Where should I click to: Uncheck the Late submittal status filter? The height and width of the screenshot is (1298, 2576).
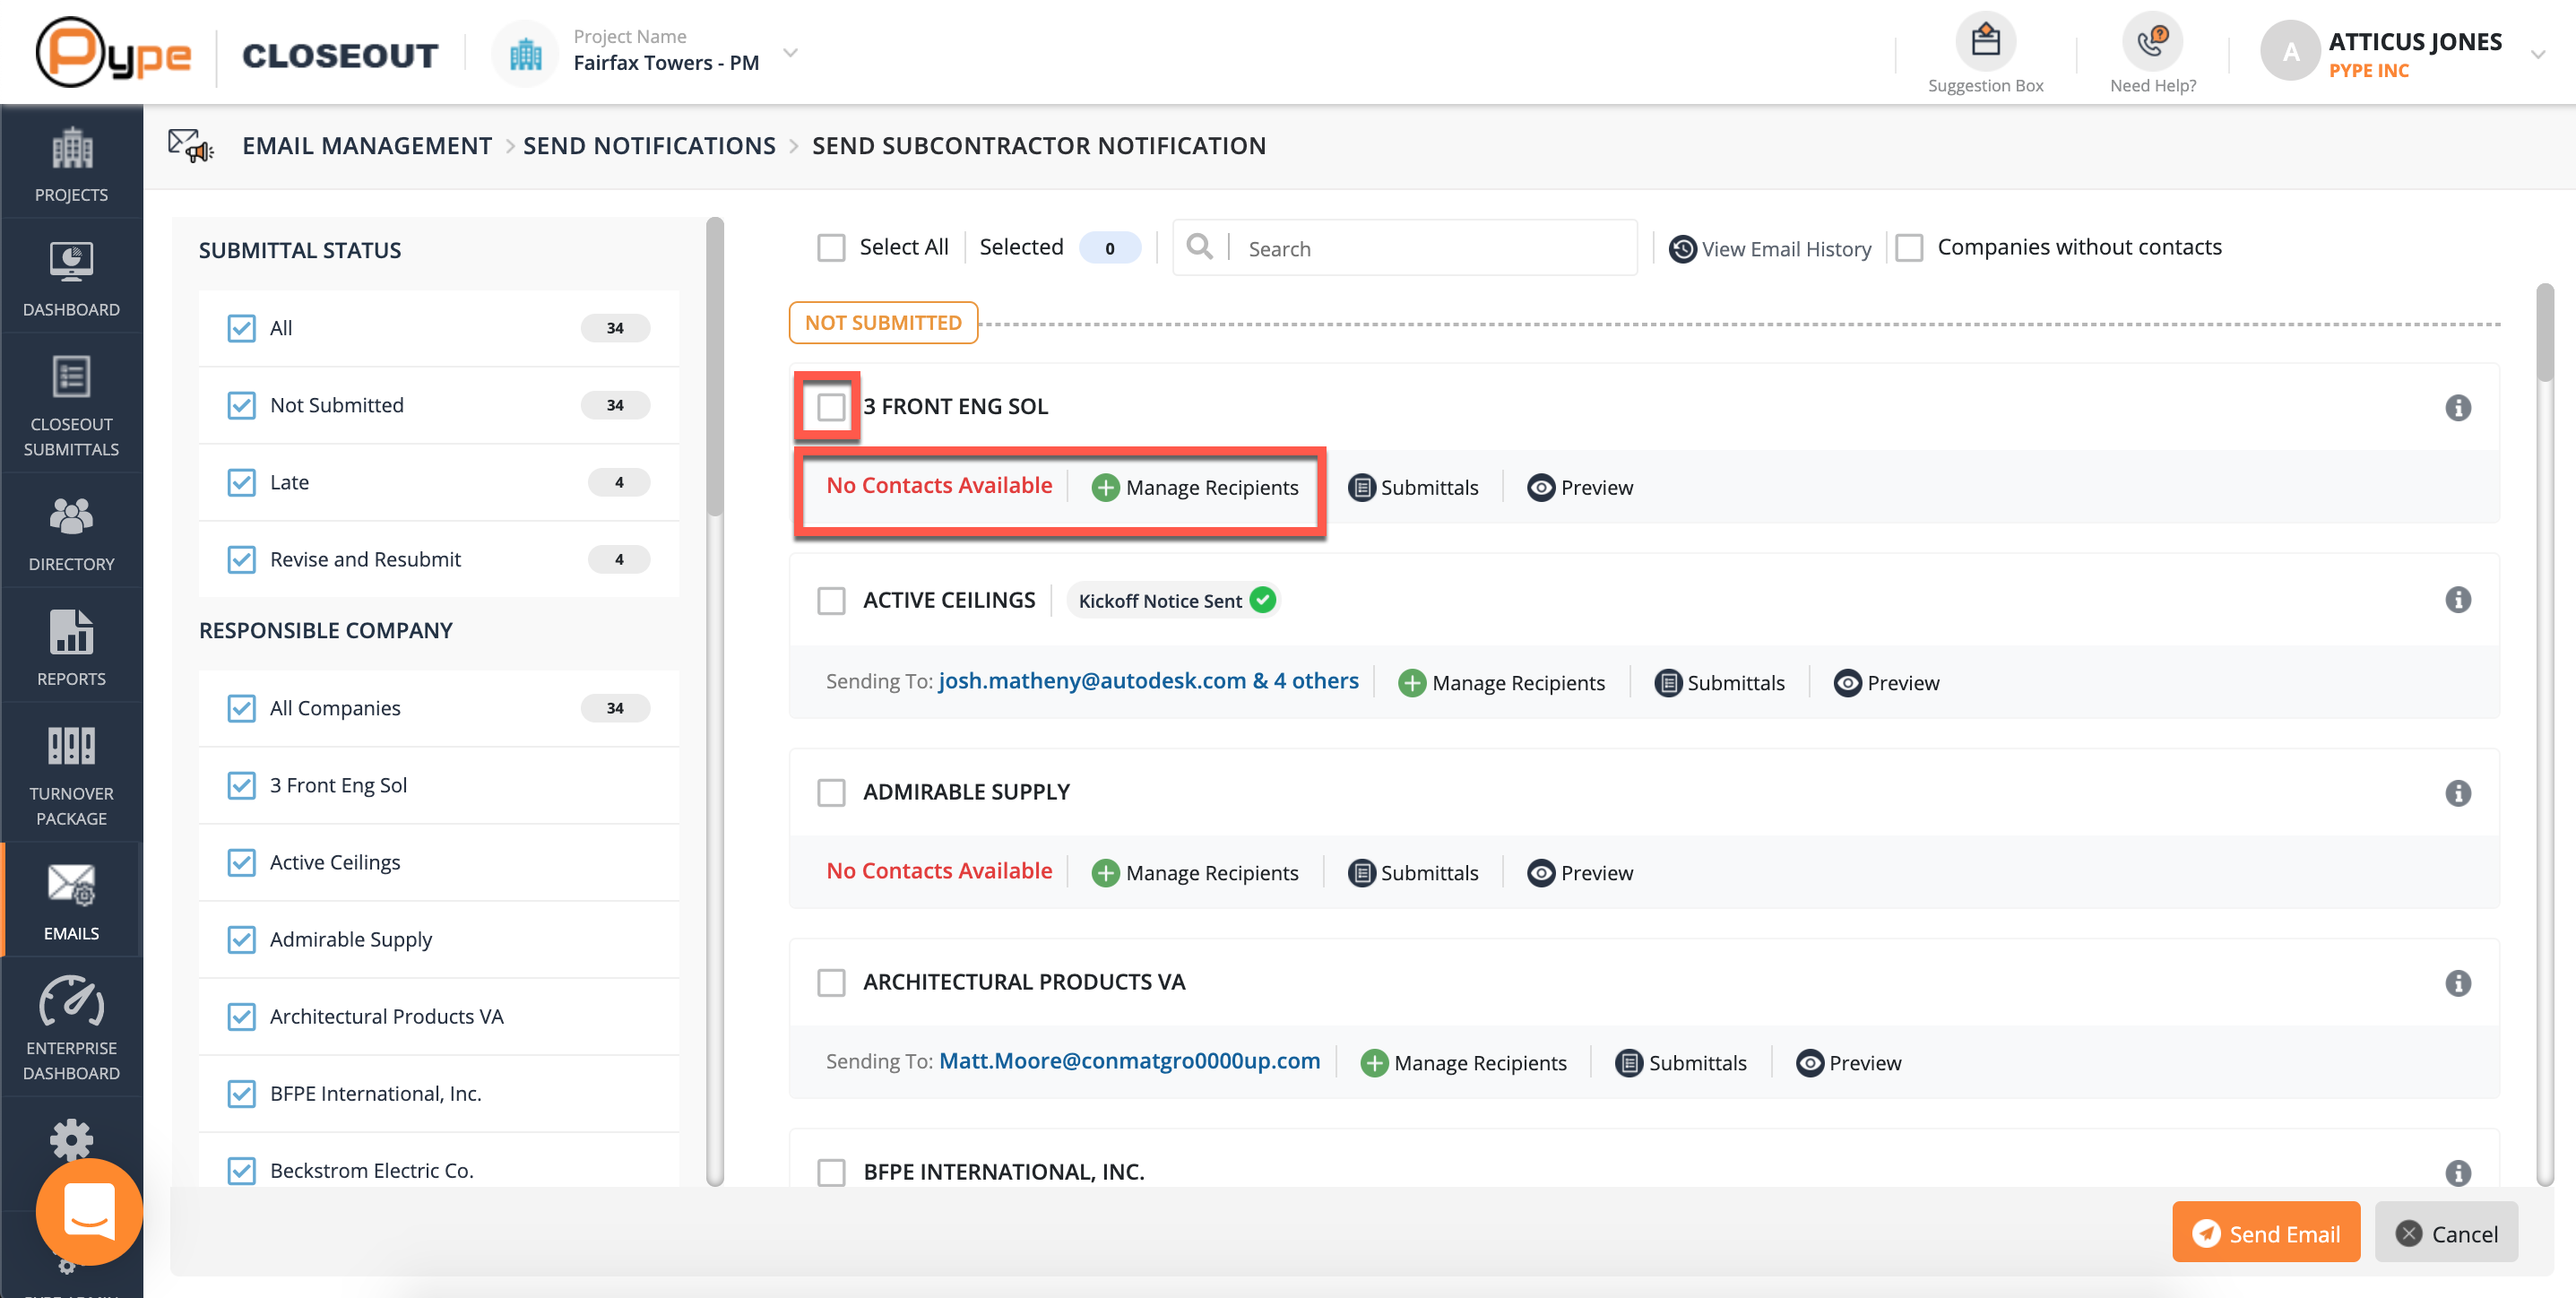pos(241,483)
